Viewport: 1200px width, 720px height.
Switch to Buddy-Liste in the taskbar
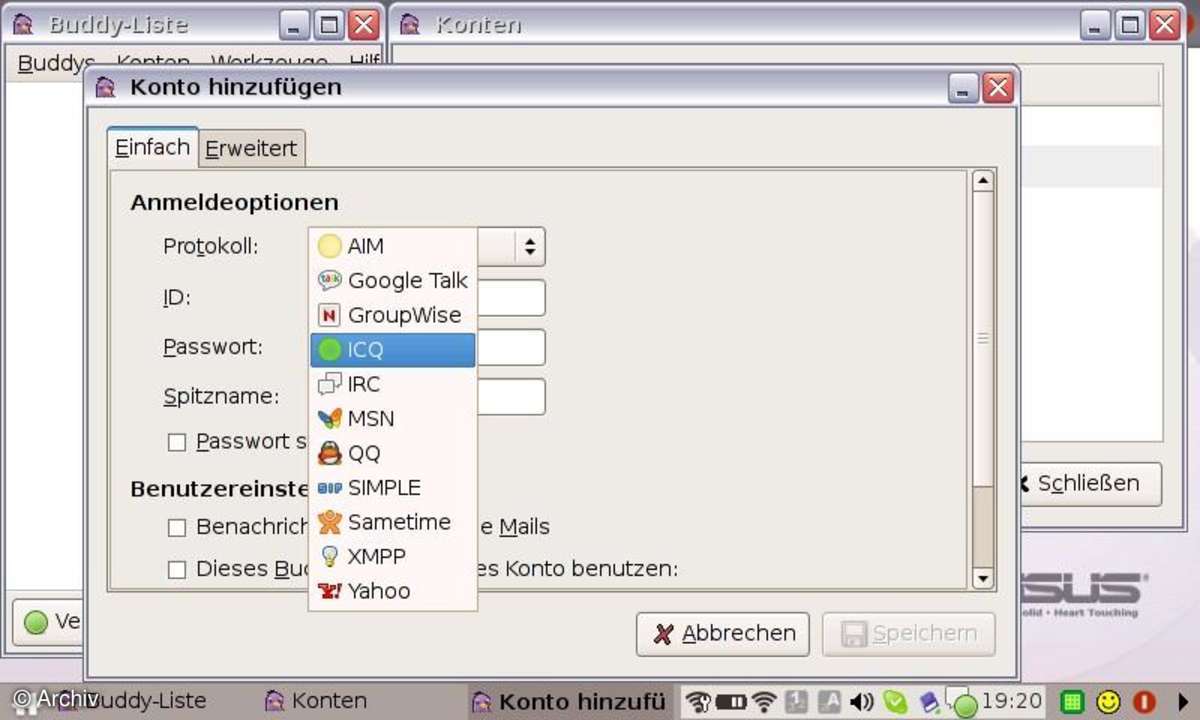[132, 701]
